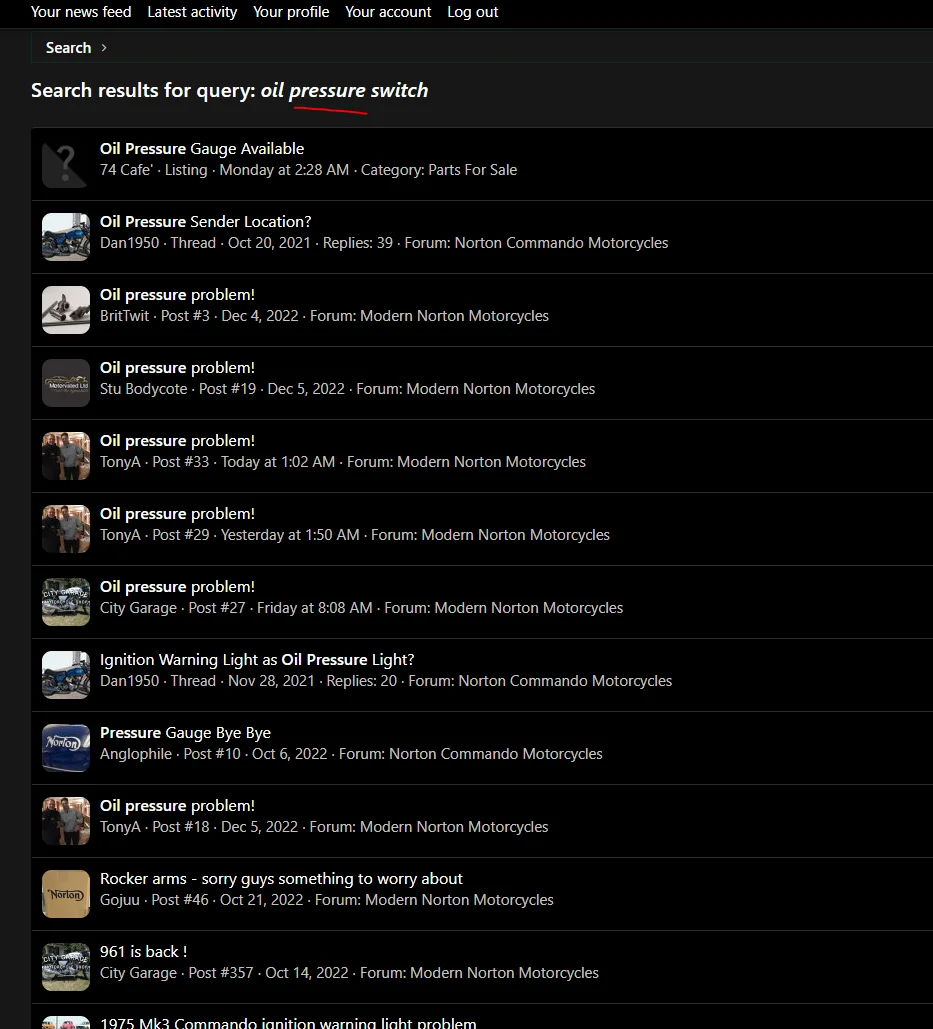Click City Garage avatar beside Post #27
The image size is (933, 1029).
66,602
